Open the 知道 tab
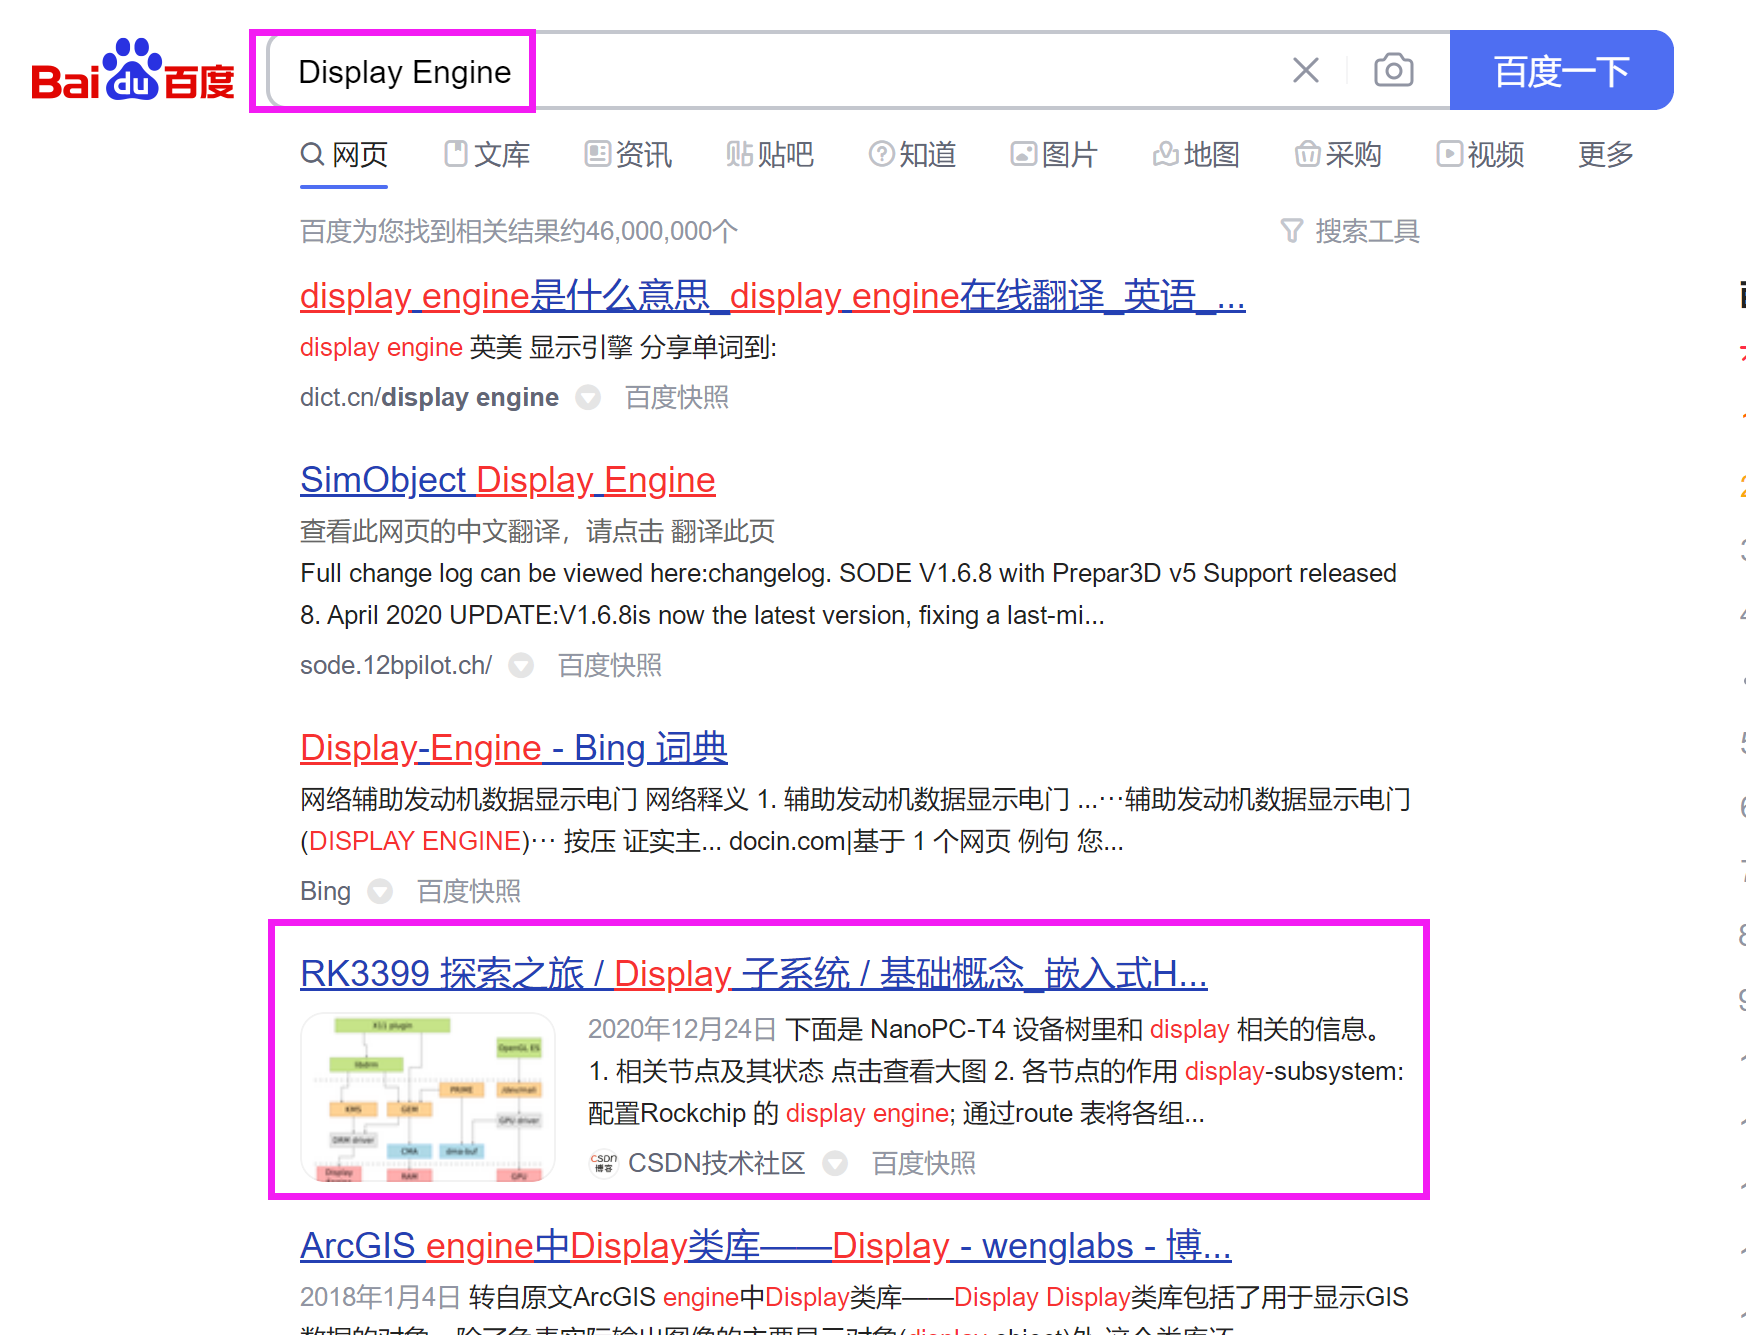This screenshot has width=1746, height=1335. tap(913, 155)
